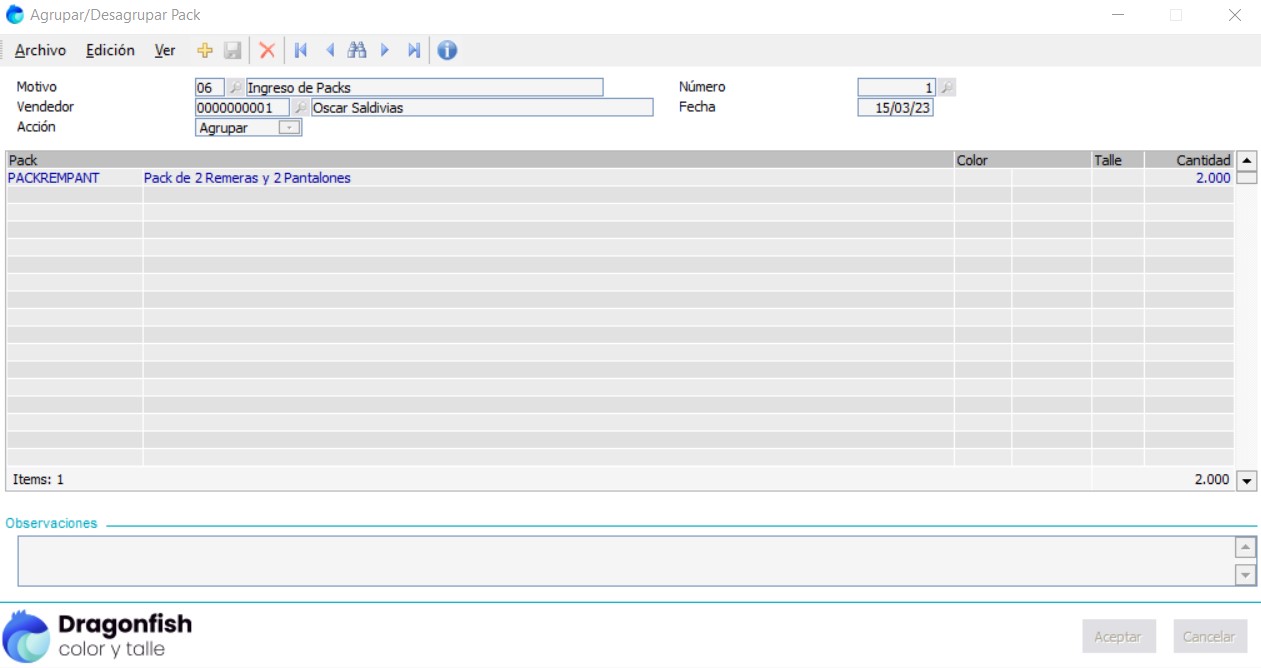This screenshot has height=668, width=1261.
Task: Open the Motivo lookup magnifier
Action: click(x=235, y=88)
